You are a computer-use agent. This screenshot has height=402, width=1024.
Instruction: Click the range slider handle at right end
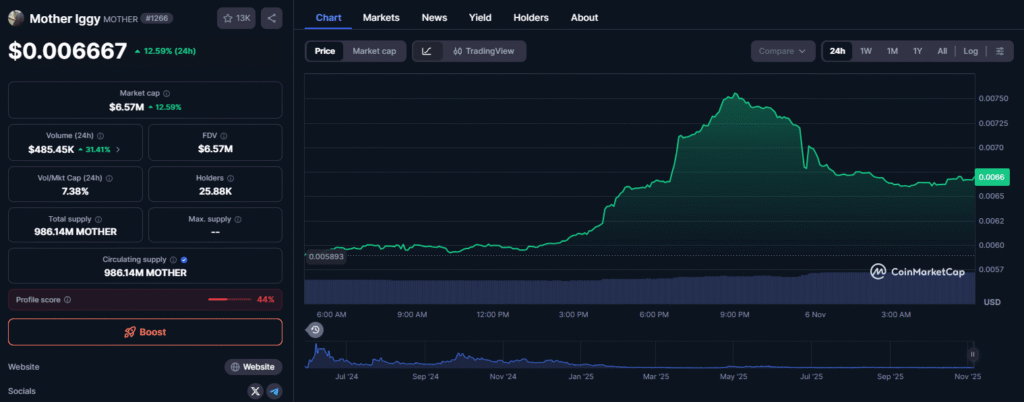click(x=972, y=355)
